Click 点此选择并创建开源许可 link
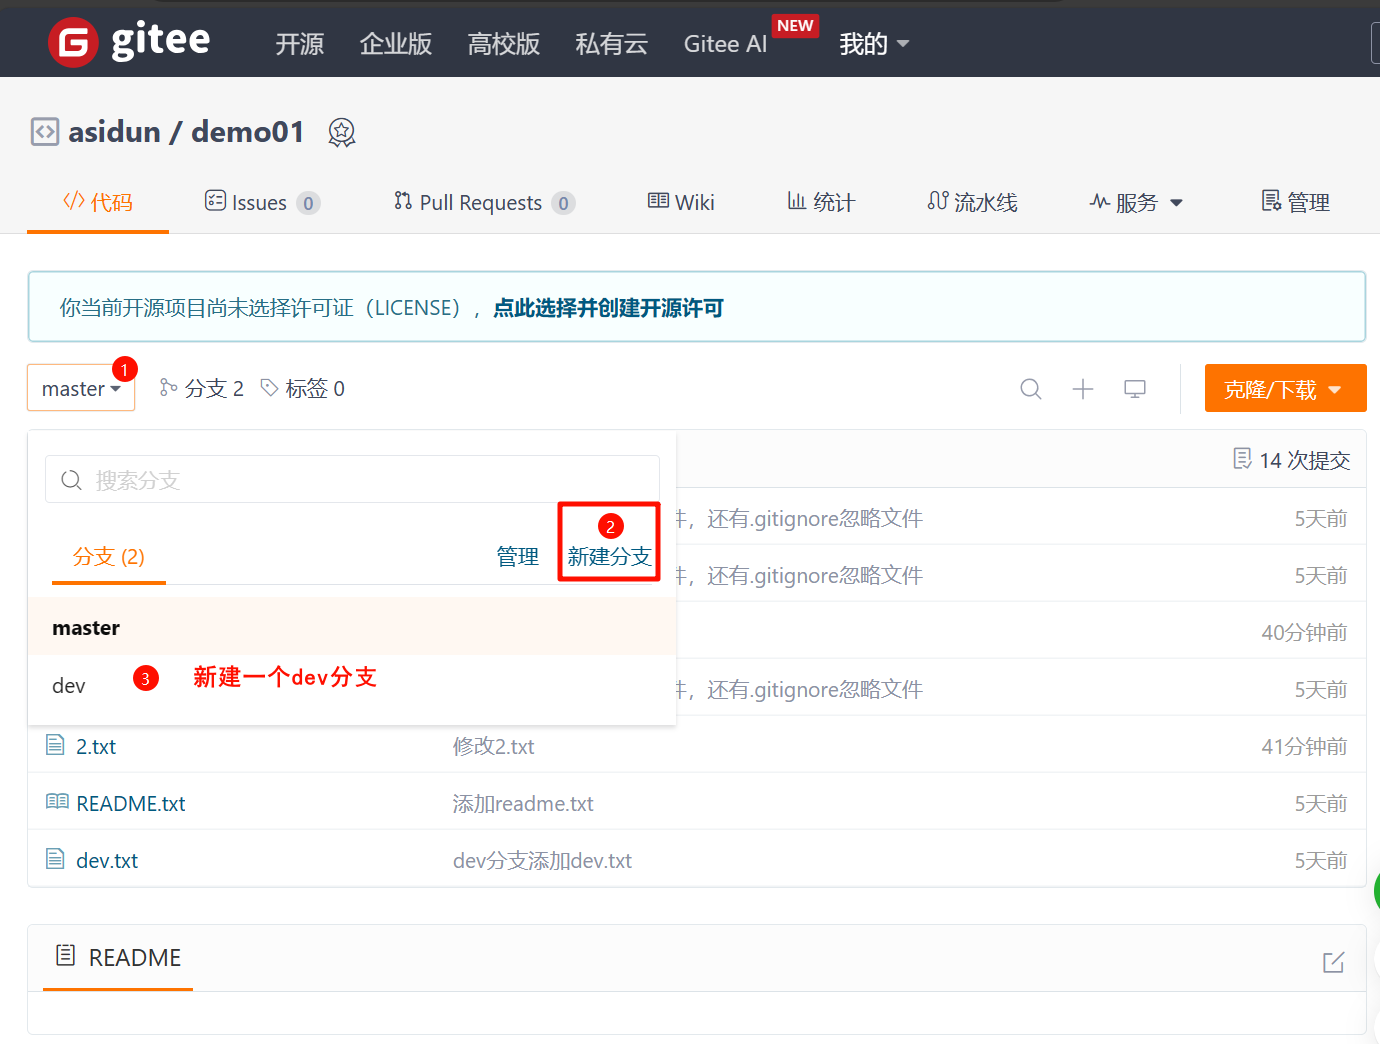Image resolution: width=1380 pixels, height=1044 pixels. tap(608, 308)
